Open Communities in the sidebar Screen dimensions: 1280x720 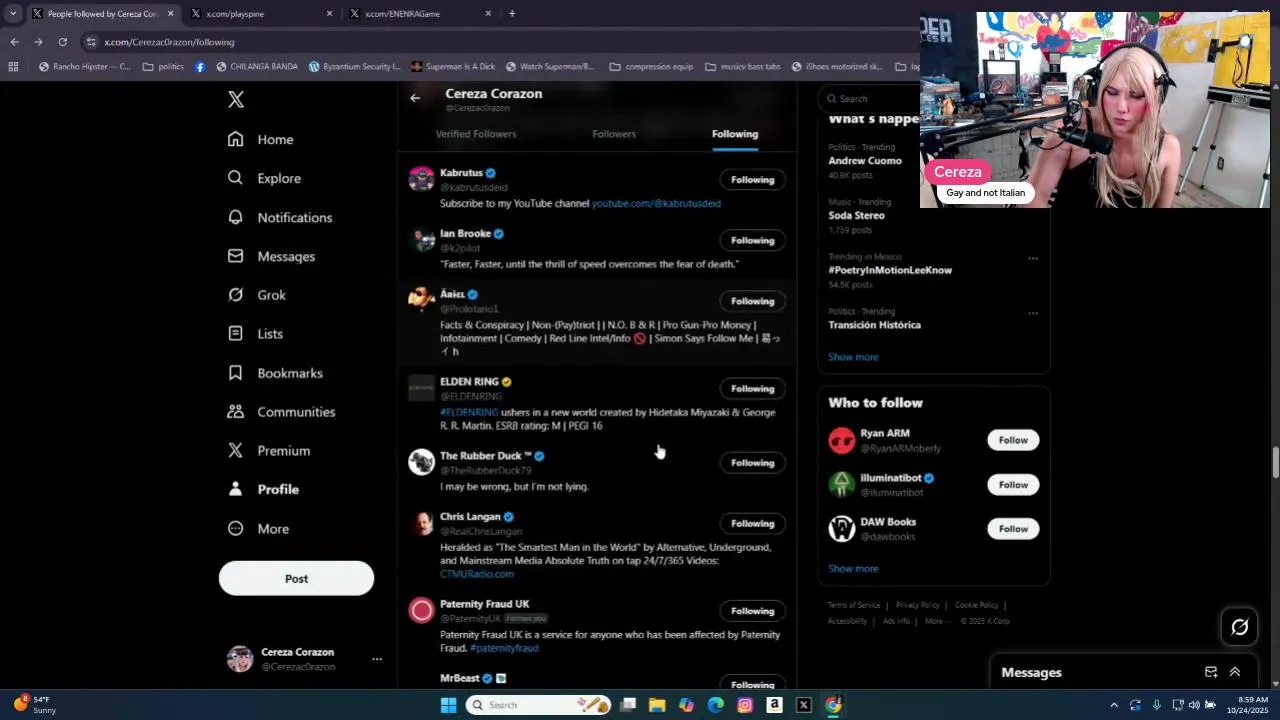click(x=281, y=412)
